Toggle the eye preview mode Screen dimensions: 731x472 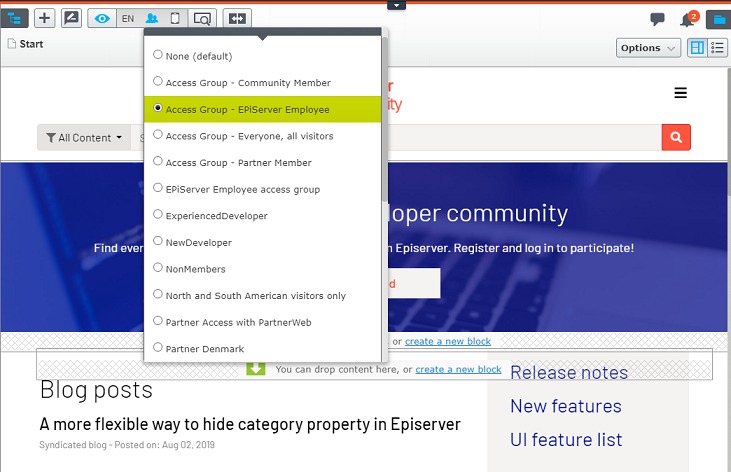[102, 18]
